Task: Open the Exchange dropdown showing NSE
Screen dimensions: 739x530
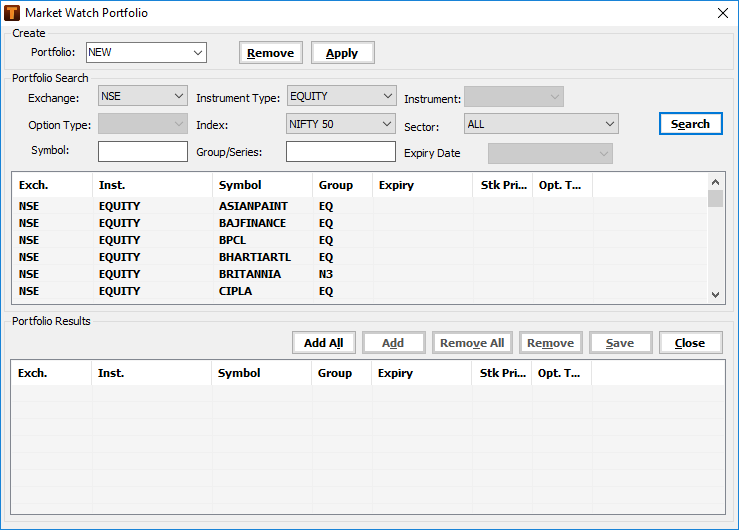Action: coord(143,96)
